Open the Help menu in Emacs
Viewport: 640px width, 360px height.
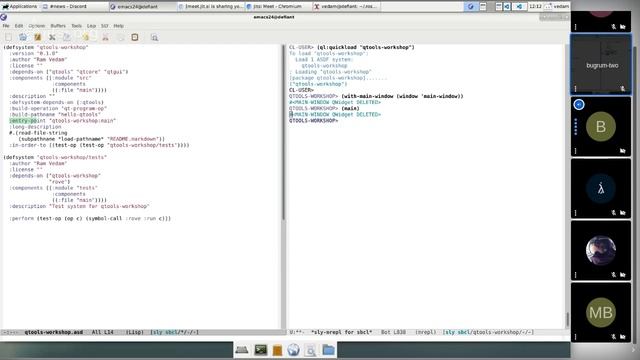(118, 26)
